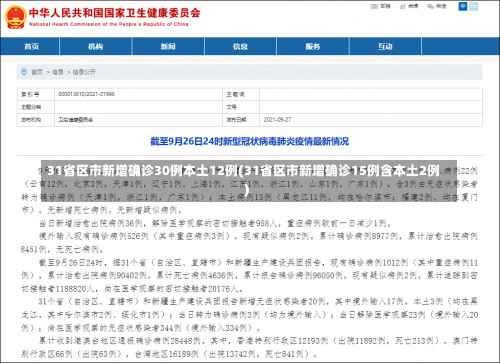Select the 卫生健康委员会 publisher cell

pos(76,120)
